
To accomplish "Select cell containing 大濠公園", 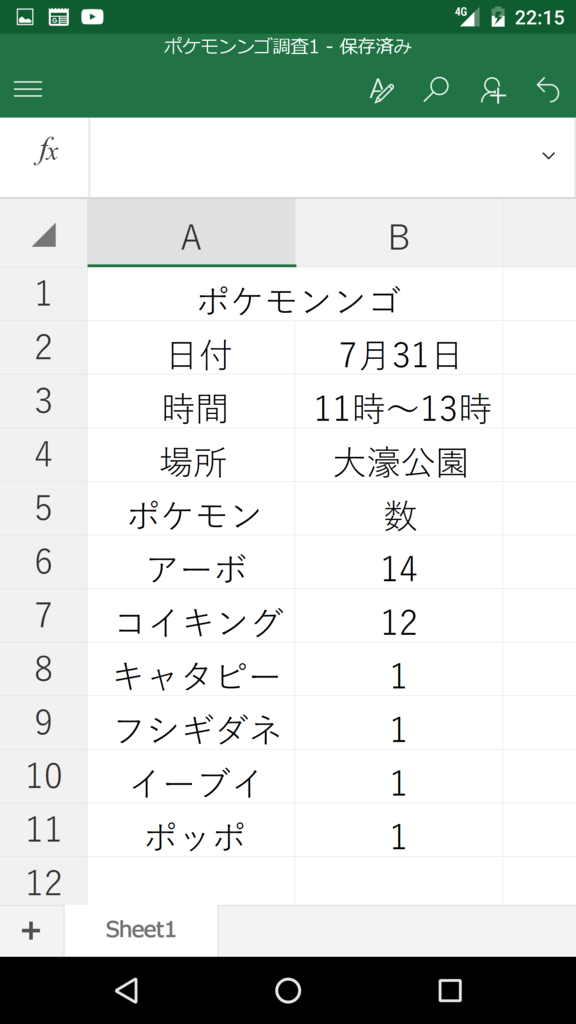I will 399,455.
